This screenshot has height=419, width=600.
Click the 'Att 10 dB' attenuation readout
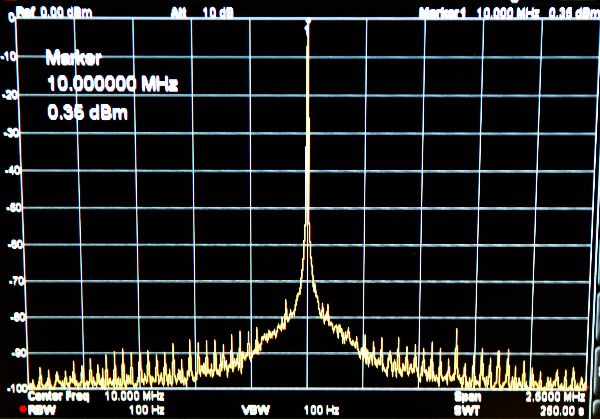[x=202, y=13]
